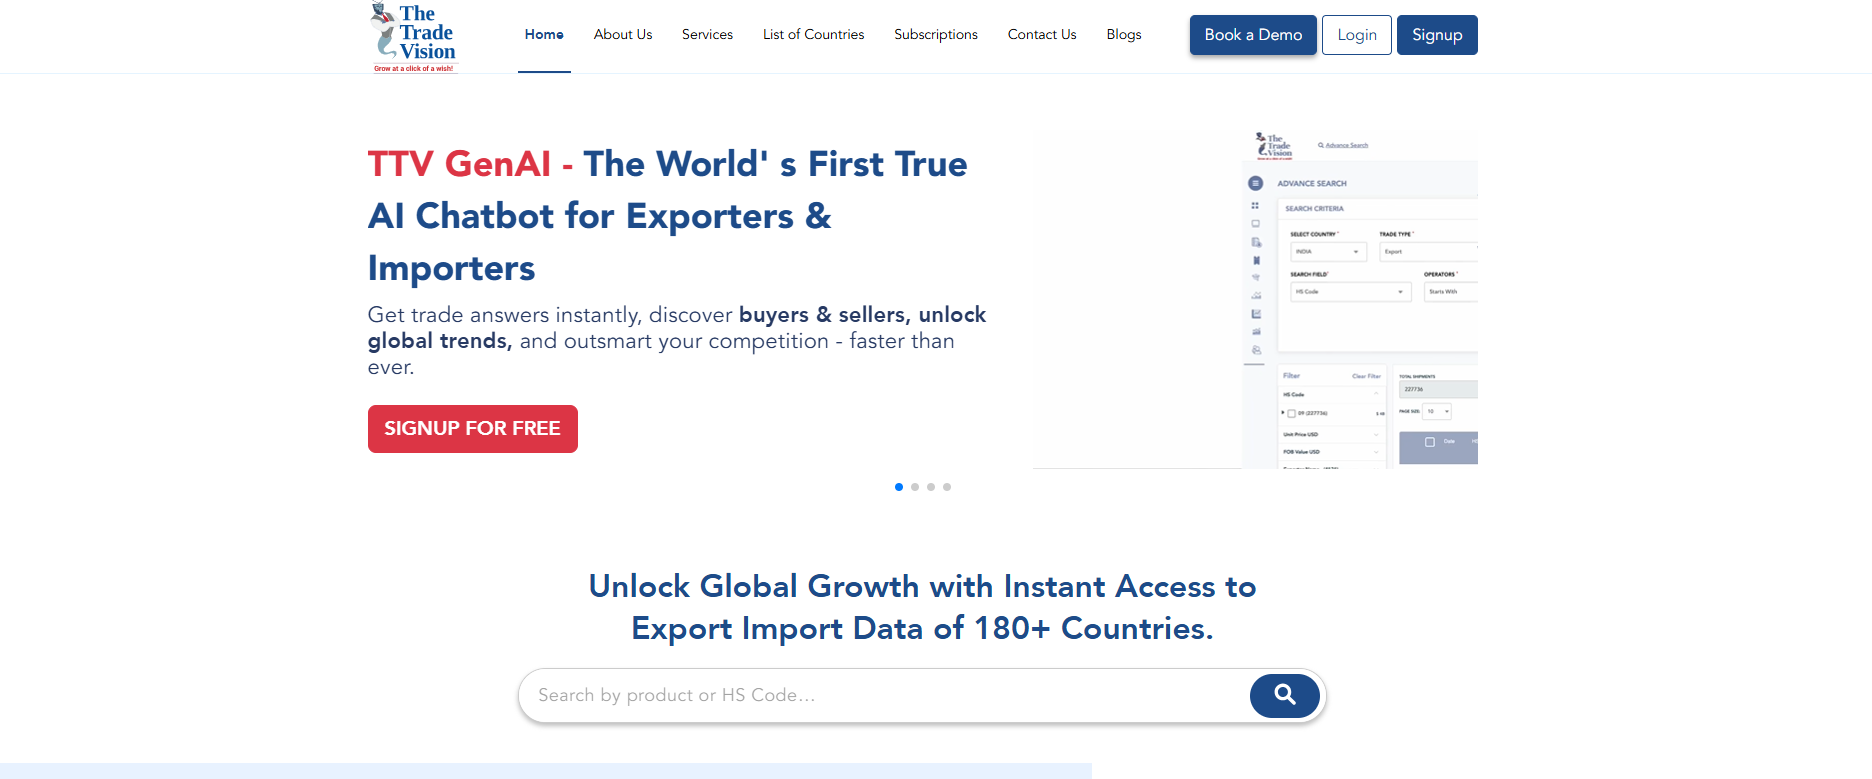Screen dimensions: 1872x779
Task: Open the Page Size dropdown in preview
Action: pos(1437,411)
